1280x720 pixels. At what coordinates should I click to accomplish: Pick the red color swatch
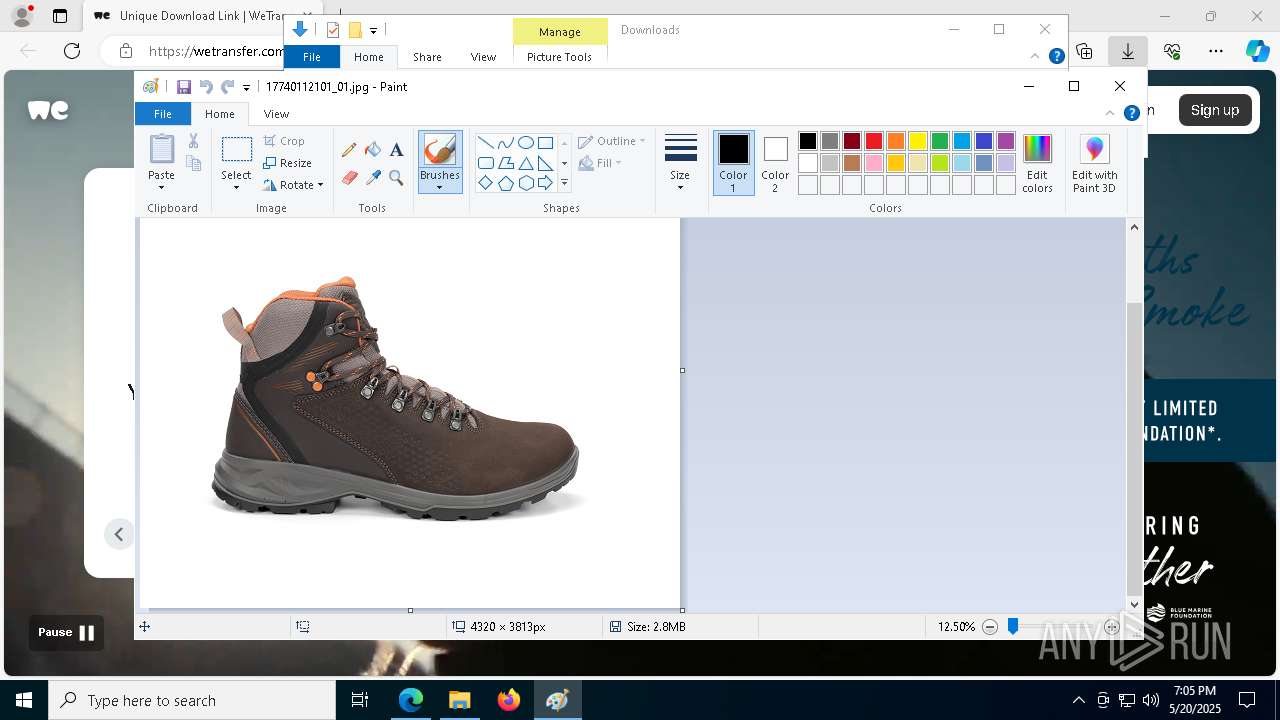click(x=874, y=141)
